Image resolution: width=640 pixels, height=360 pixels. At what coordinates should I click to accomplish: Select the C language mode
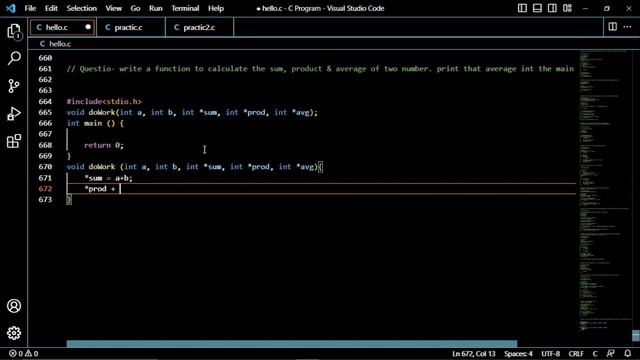pos(595,353)
